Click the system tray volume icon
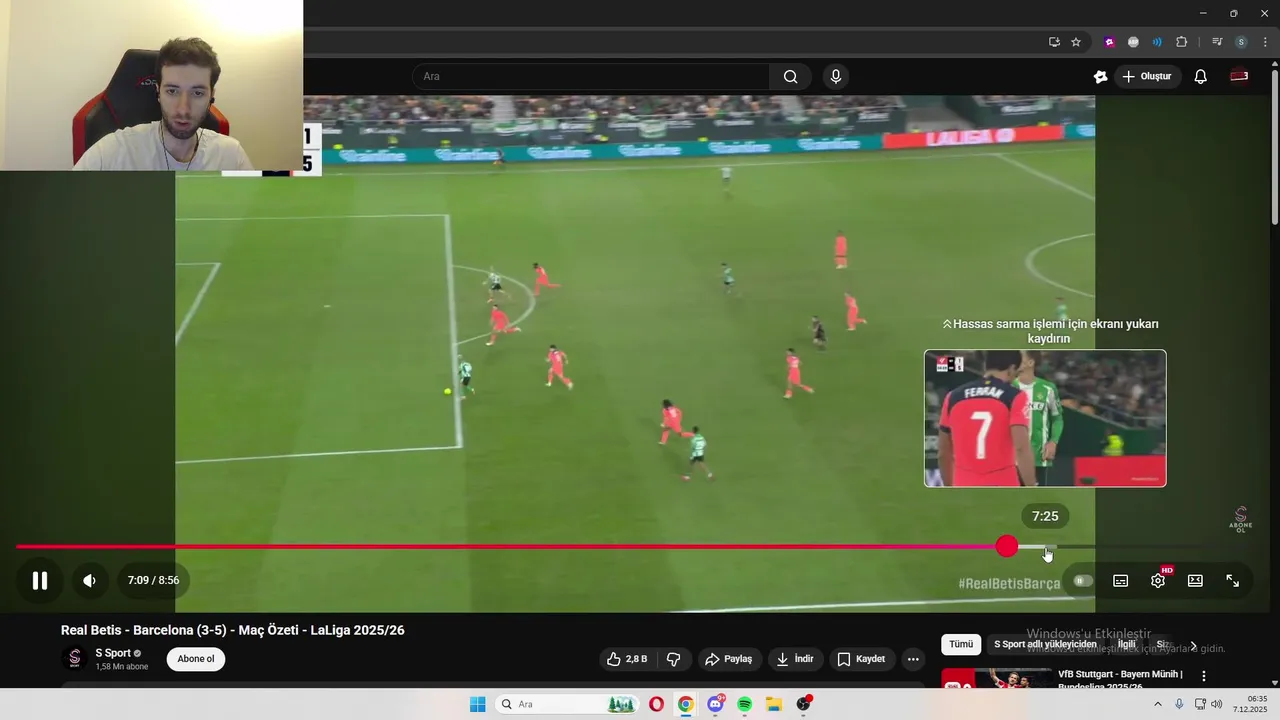The image size is (1280, 720). pos(1216,704)
